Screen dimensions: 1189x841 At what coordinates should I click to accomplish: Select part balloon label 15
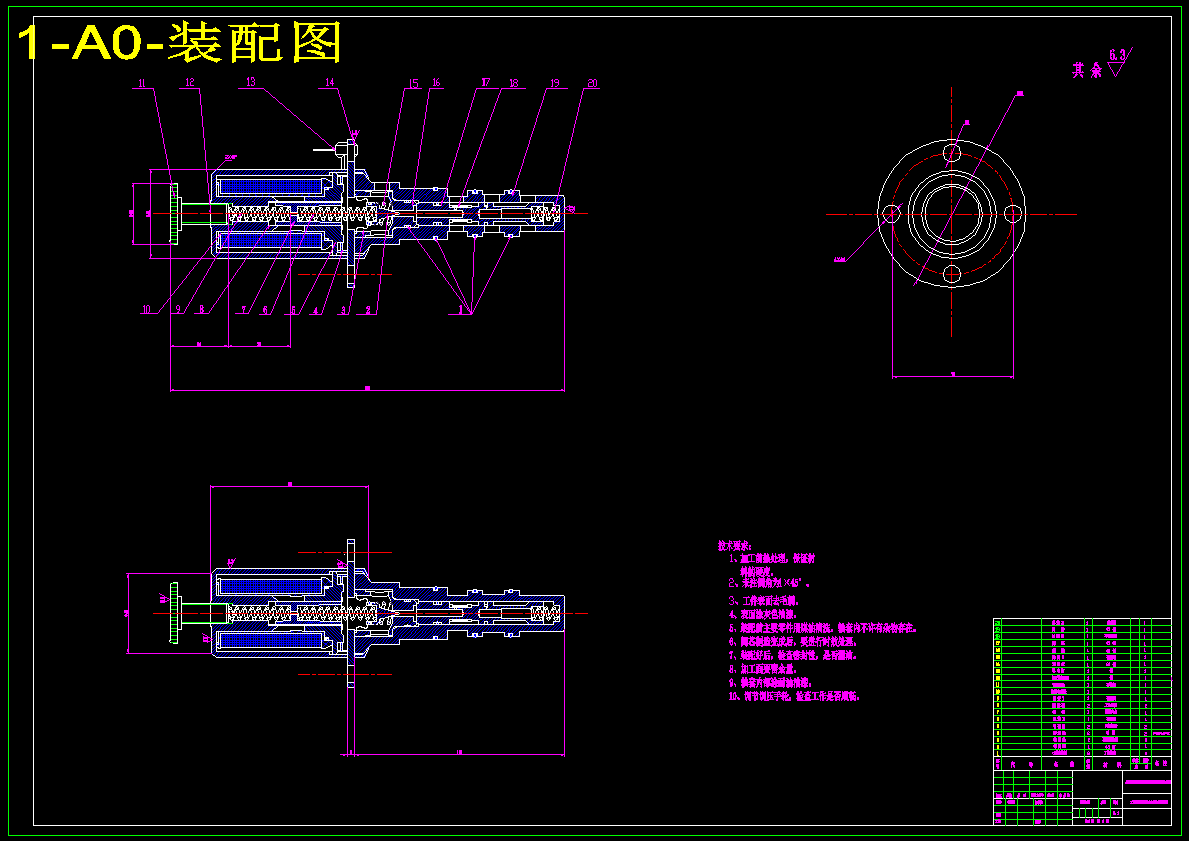[413, 83]
